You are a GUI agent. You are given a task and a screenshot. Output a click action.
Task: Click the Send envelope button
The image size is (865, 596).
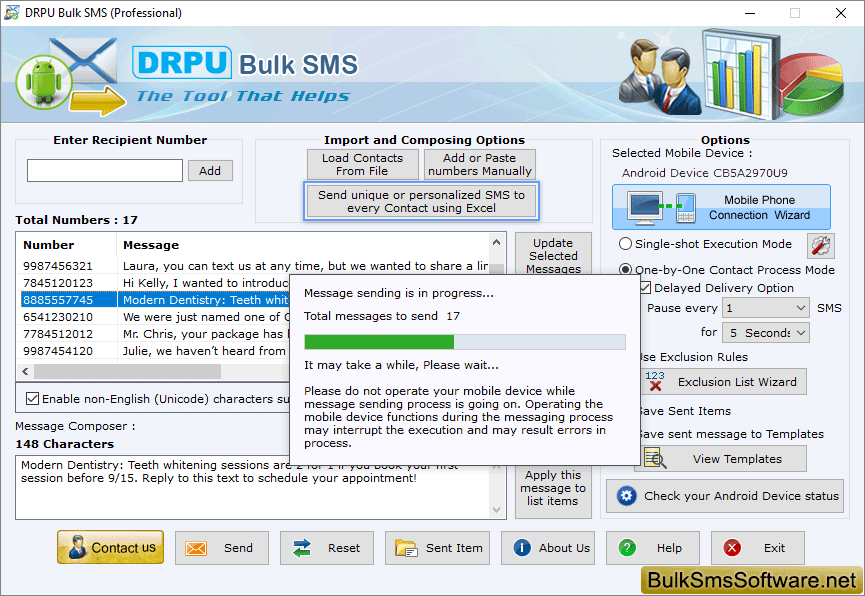(222, 548)
